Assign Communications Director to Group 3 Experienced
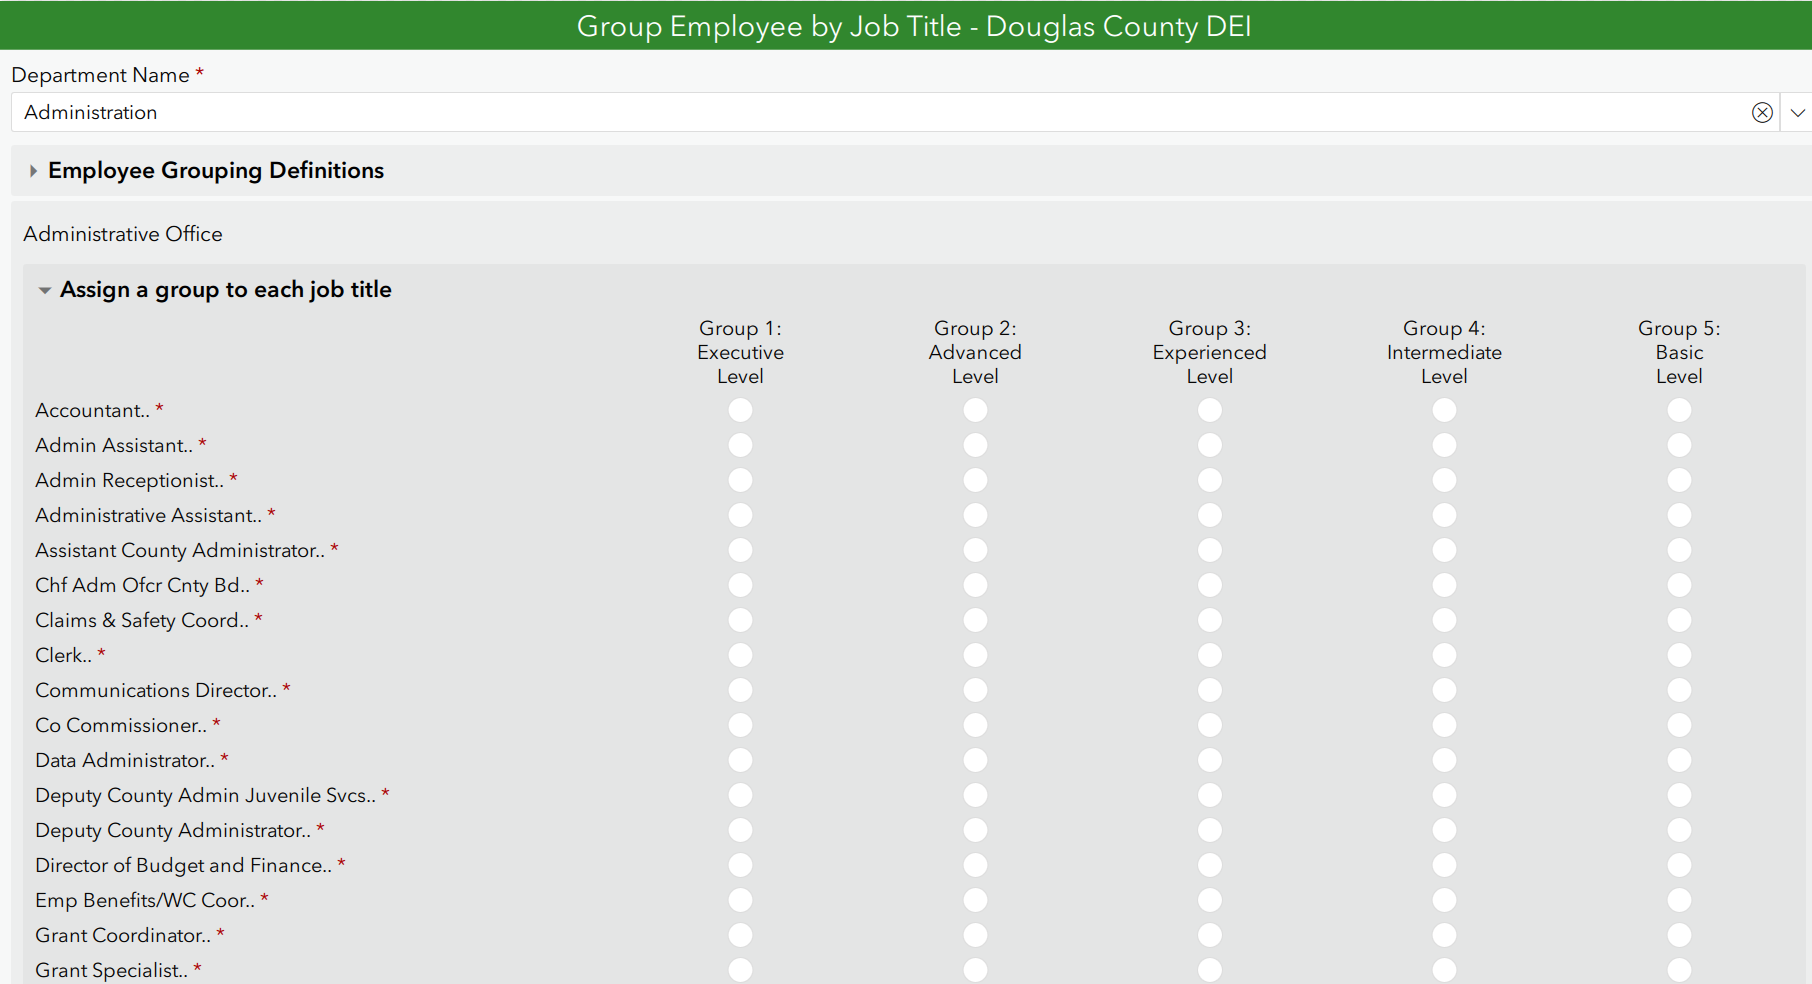 coord(1210,690)
